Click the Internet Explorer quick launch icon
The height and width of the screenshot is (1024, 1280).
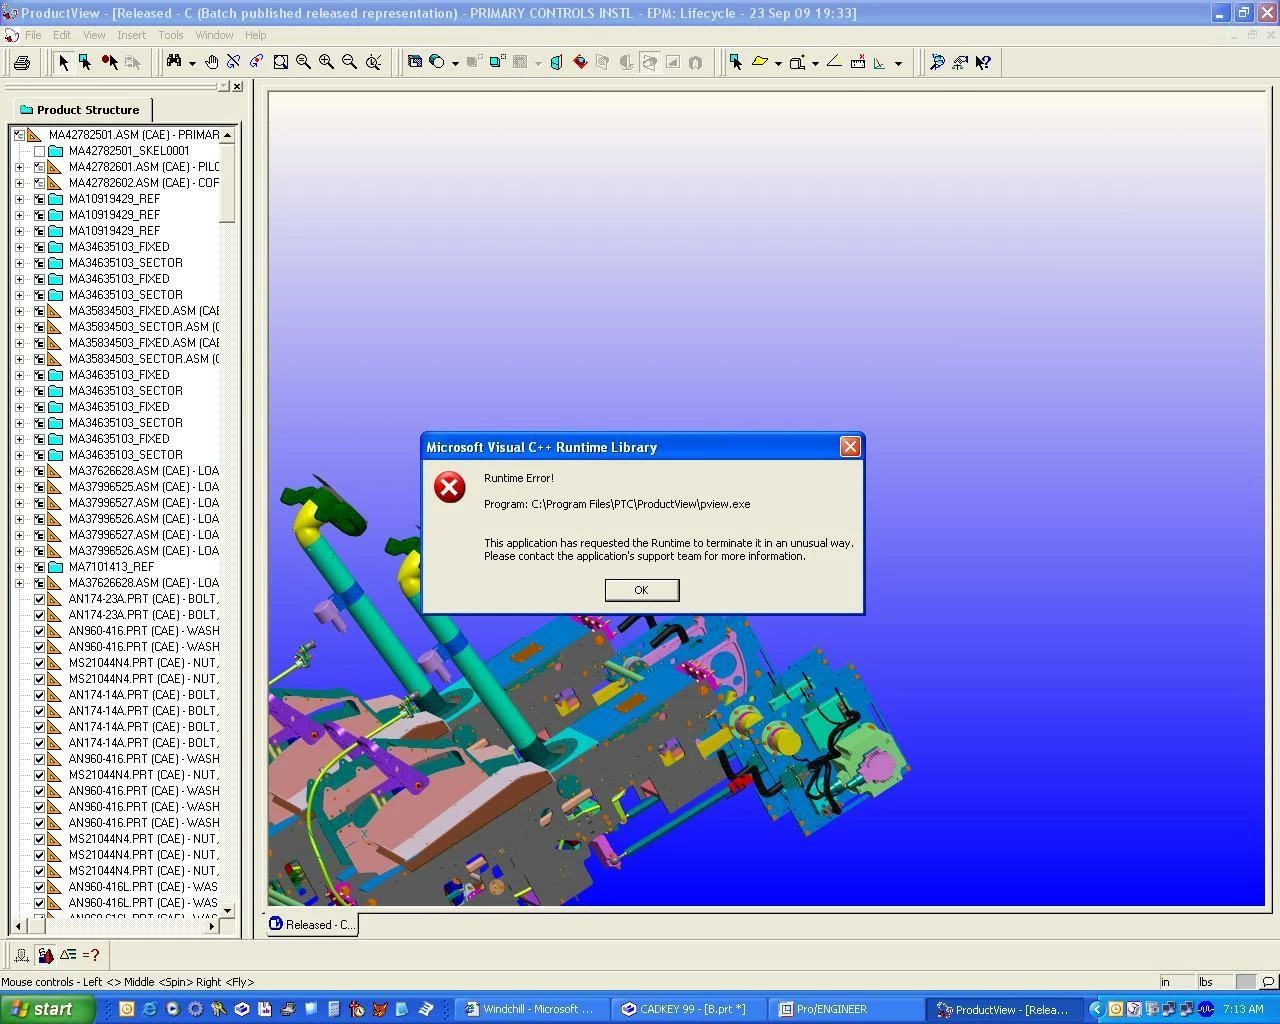point(149,1009)
